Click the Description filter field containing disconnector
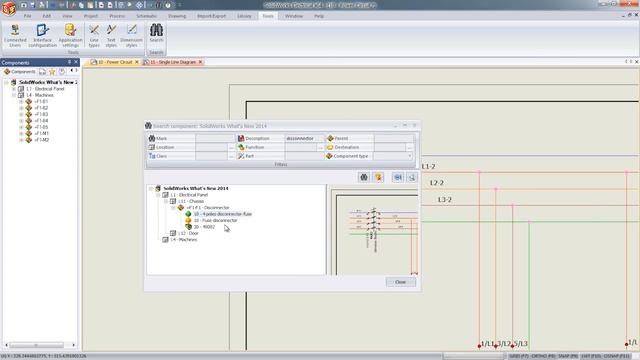This screenshot has width=640, height=360. (304, 138)
